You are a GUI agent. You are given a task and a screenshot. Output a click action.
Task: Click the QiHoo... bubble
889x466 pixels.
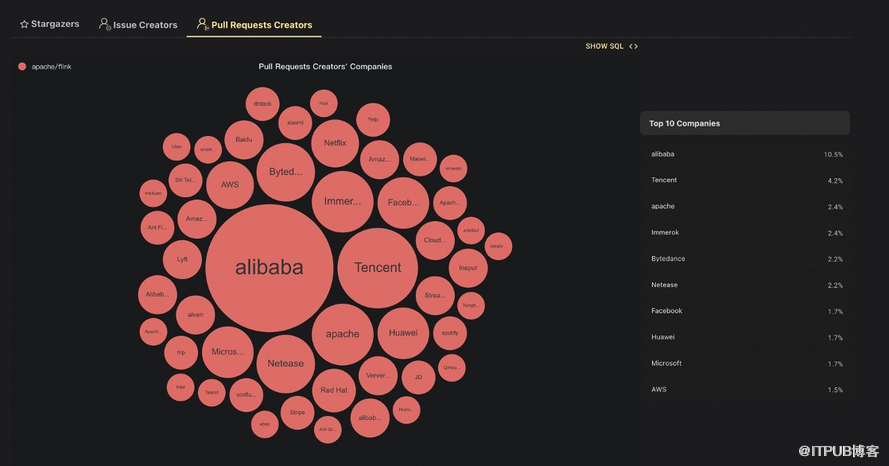(x=452, y=368)
